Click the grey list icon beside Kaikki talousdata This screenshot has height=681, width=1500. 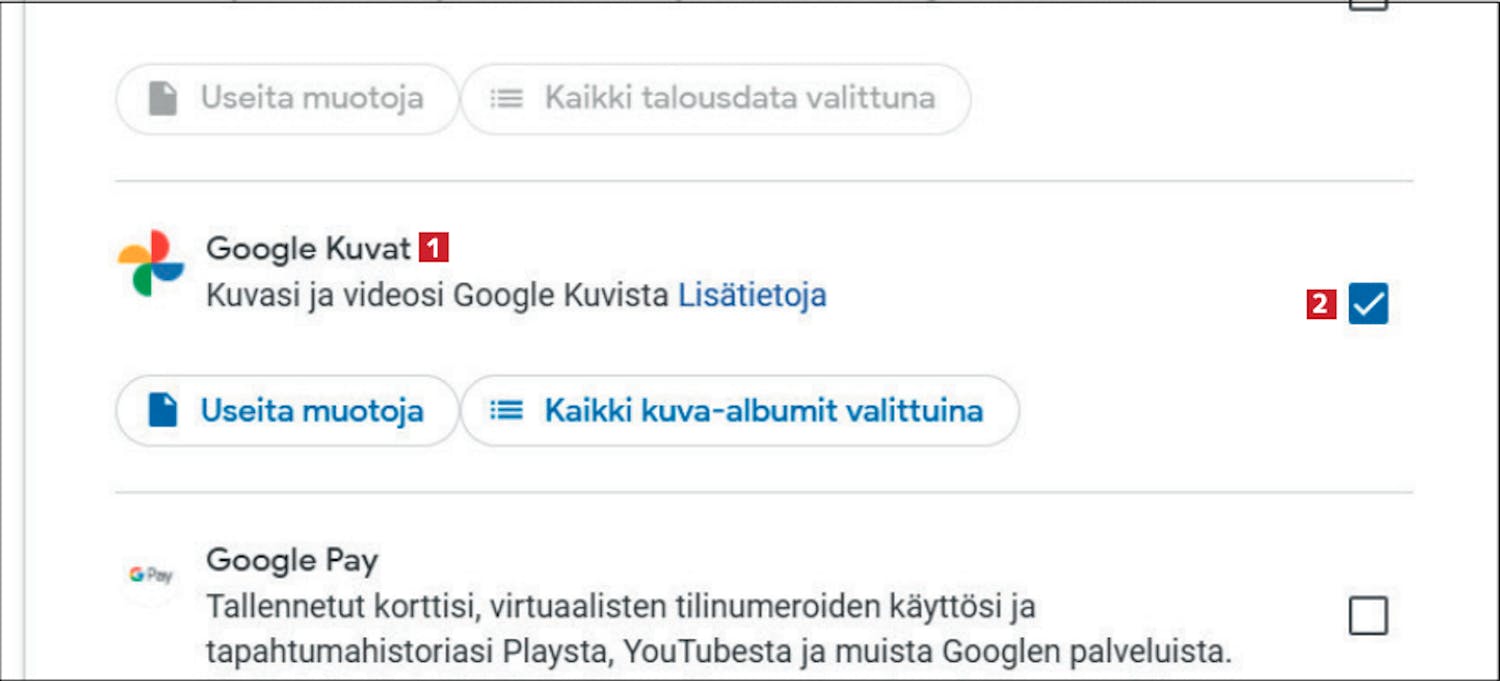point(506,98)
